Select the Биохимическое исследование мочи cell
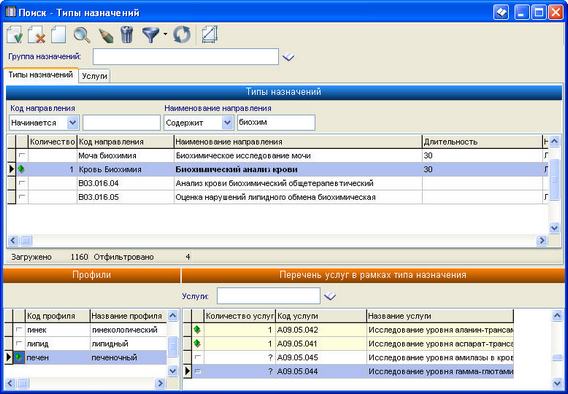 click(x=298, y=155)
